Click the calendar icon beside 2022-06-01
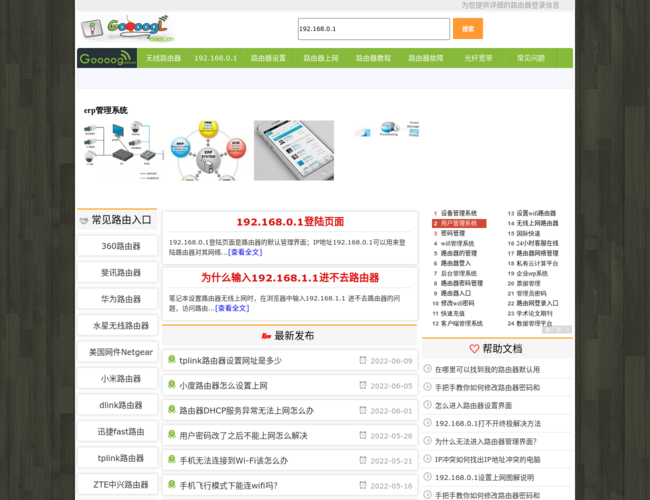 point(363,410)
